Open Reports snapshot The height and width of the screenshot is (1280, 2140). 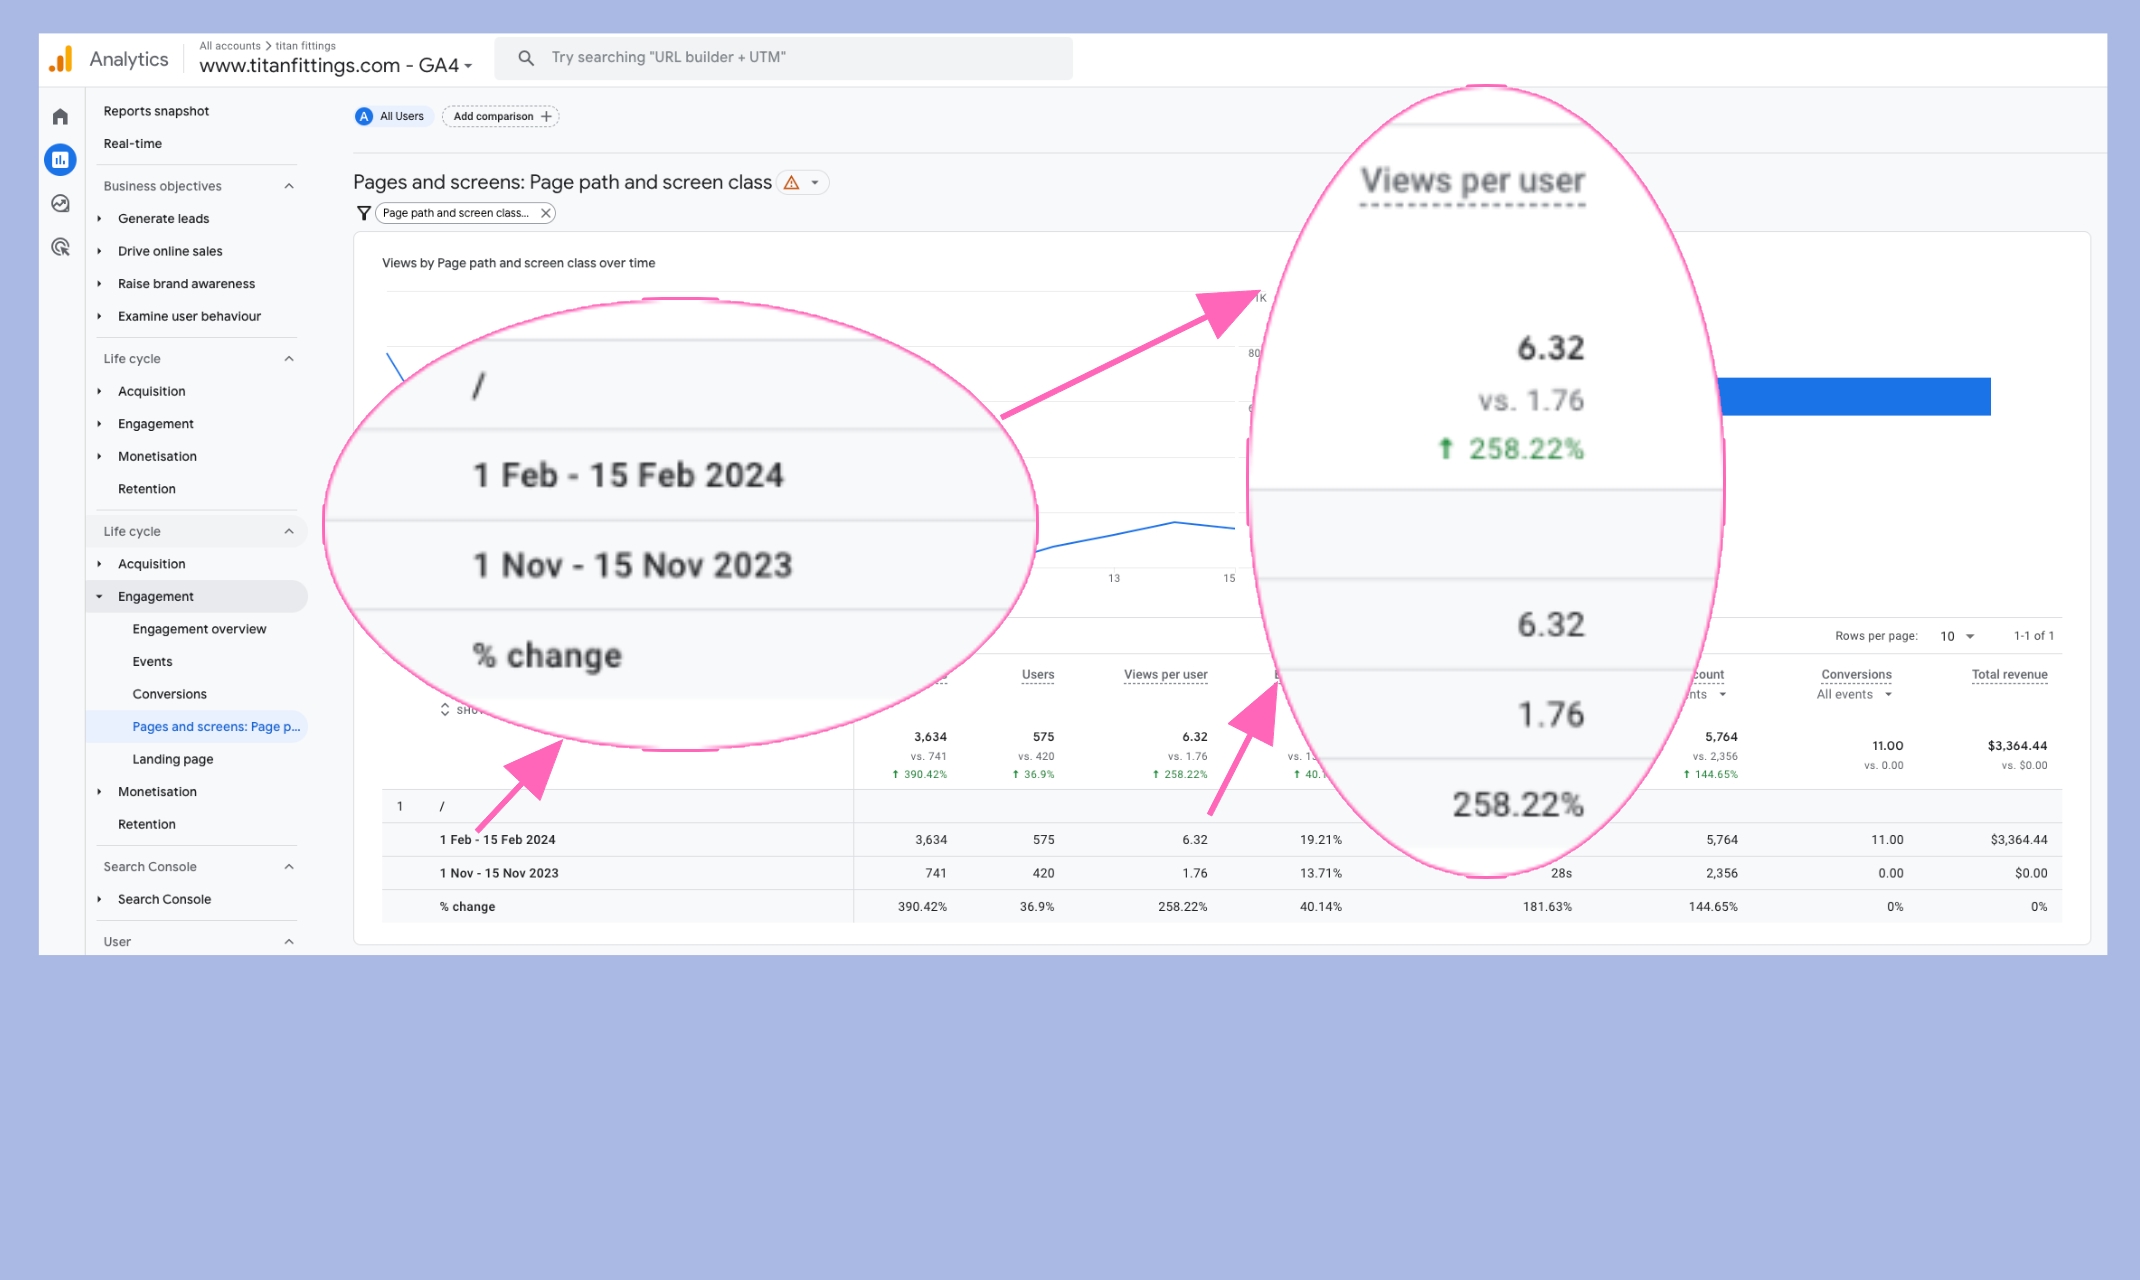[156, 111]
